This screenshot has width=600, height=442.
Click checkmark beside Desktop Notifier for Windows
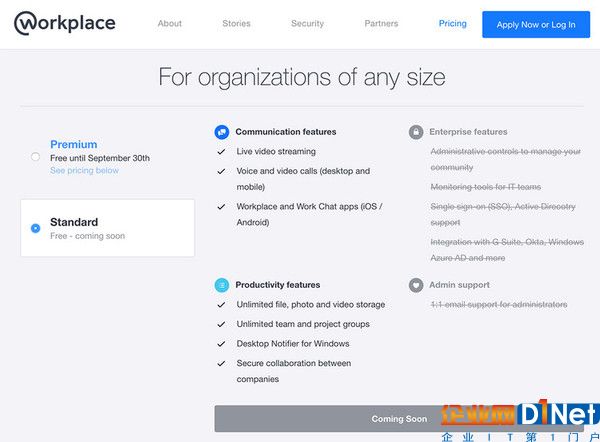coord(221,344)
